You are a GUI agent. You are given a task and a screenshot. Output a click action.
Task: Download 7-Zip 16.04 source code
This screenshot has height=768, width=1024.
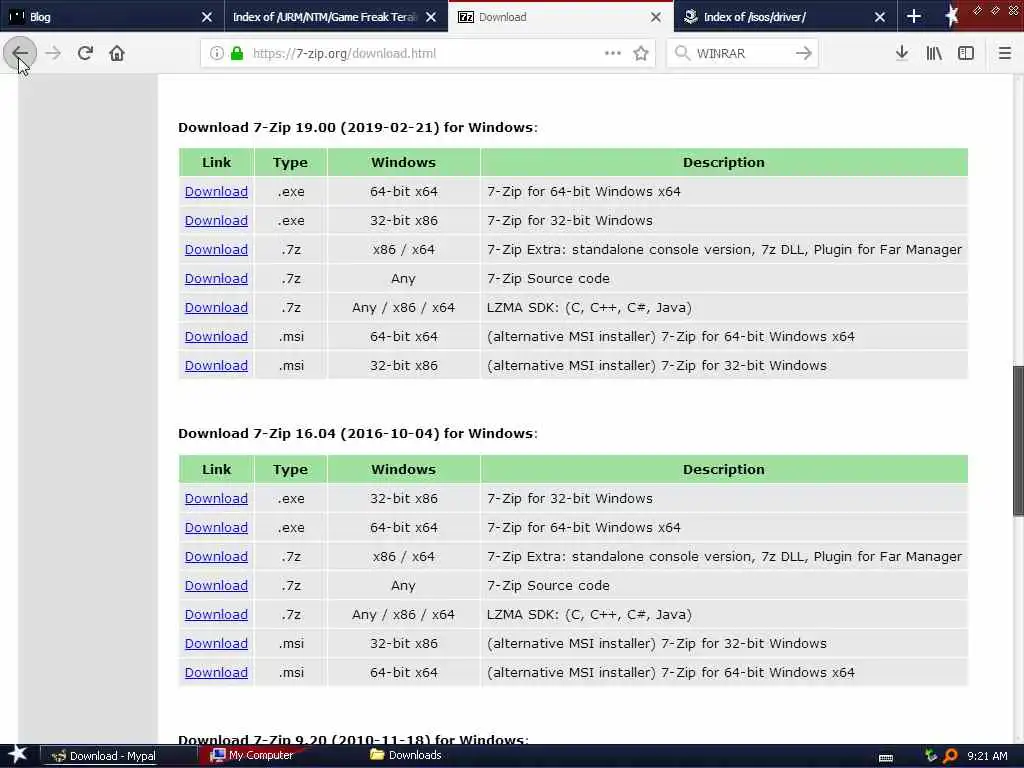click(216, 585)
